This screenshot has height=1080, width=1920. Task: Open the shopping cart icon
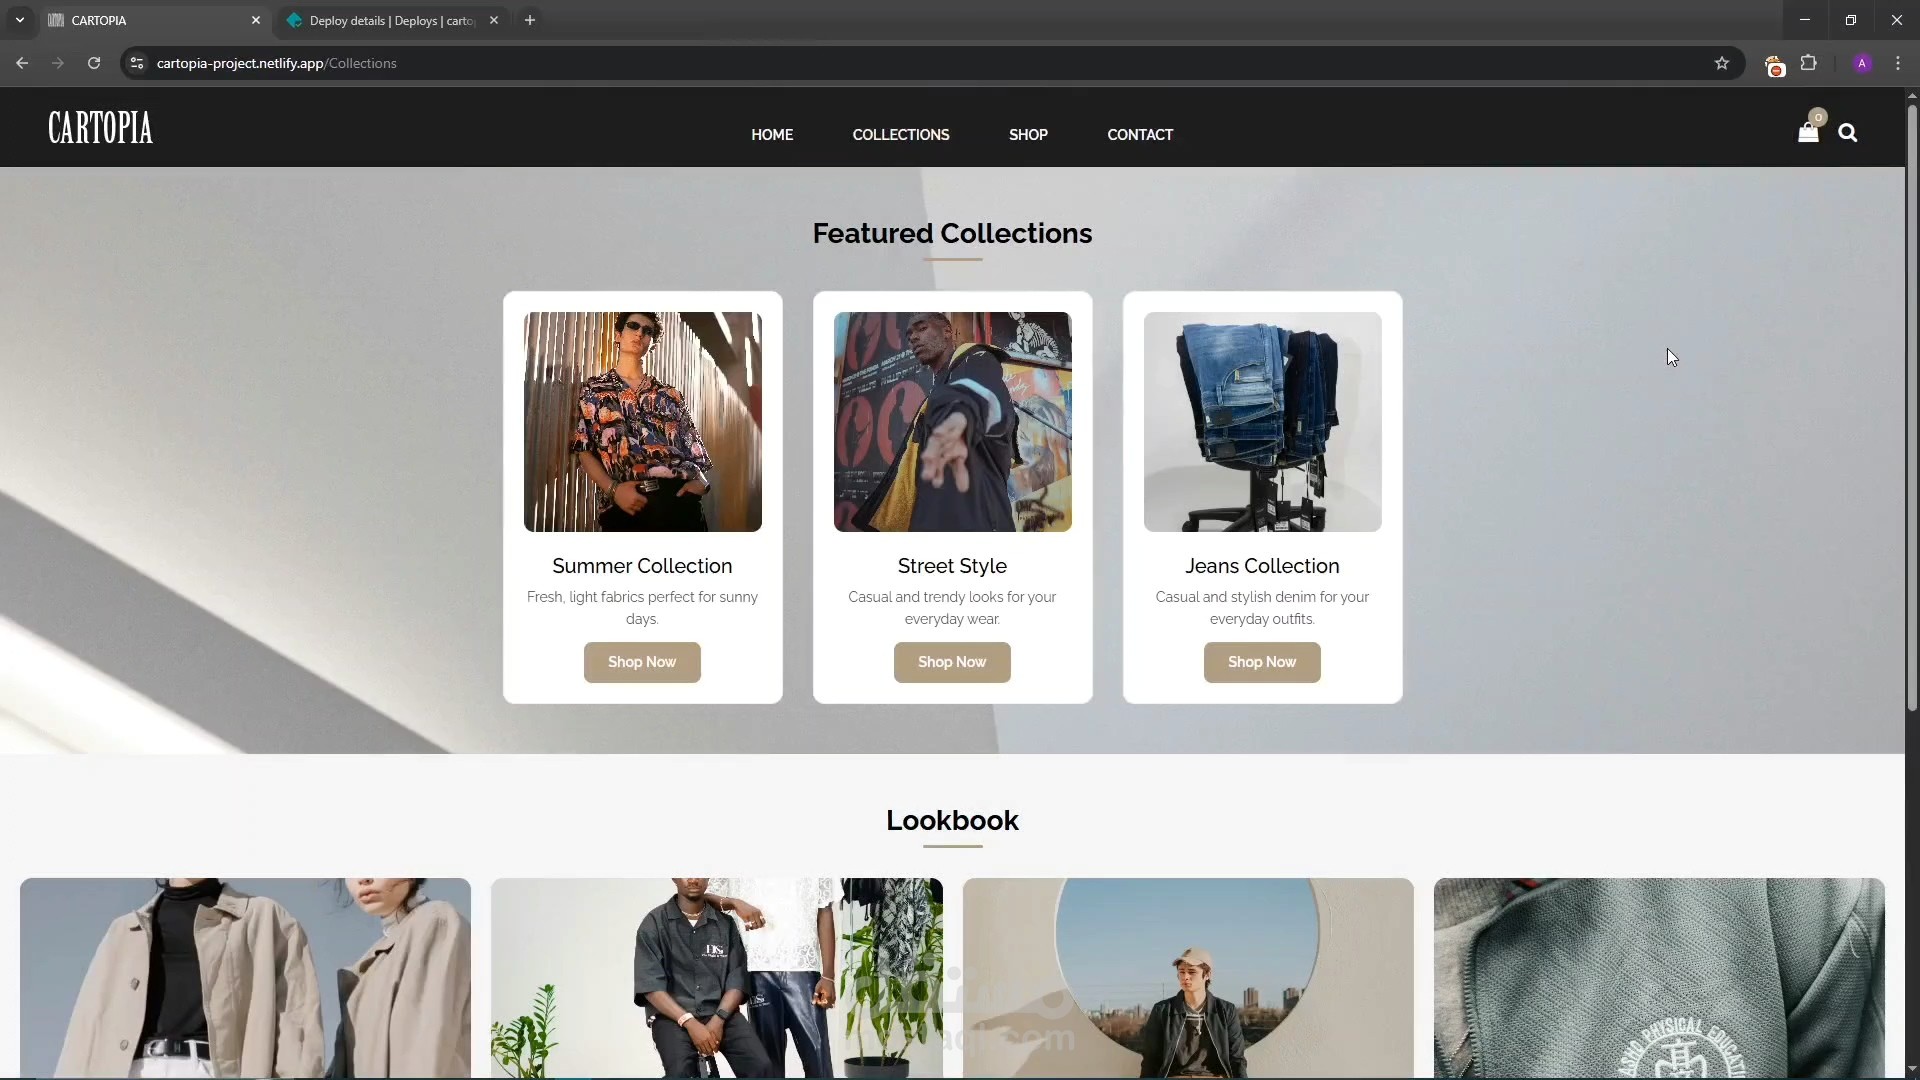1809,131
